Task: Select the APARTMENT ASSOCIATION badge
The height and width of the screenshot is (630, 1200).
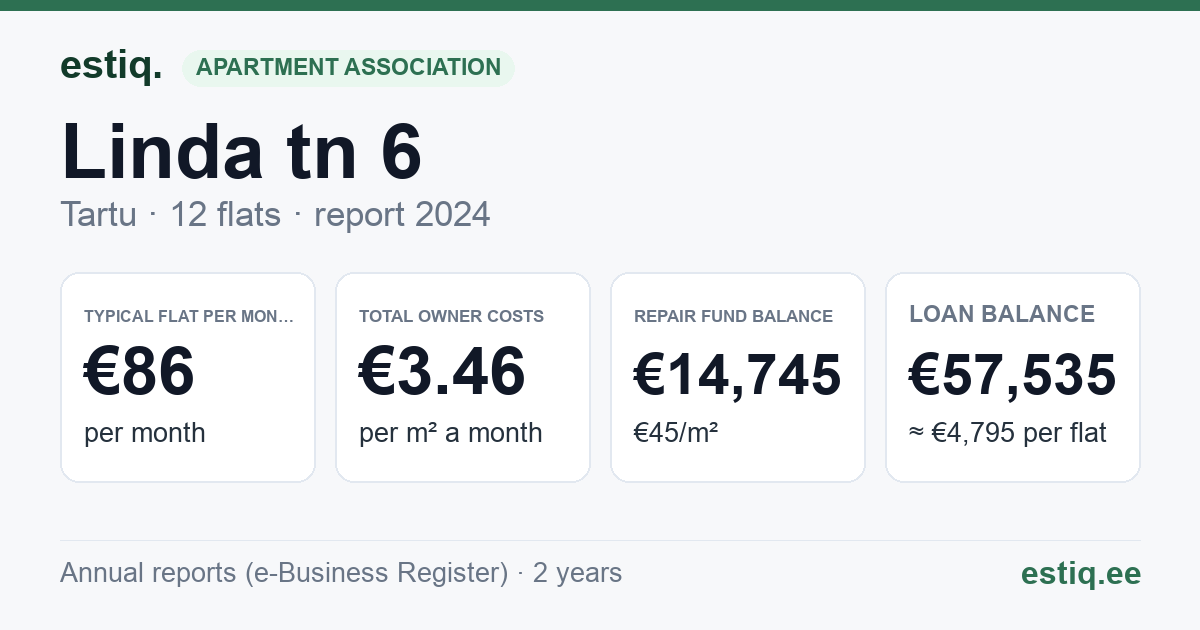Action: click(348, 68)
